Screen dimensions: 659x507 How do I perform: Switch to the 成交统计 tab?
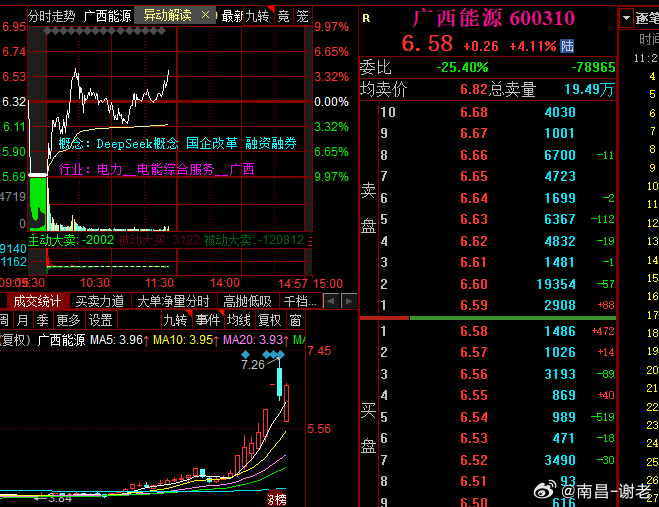(37, 301)
